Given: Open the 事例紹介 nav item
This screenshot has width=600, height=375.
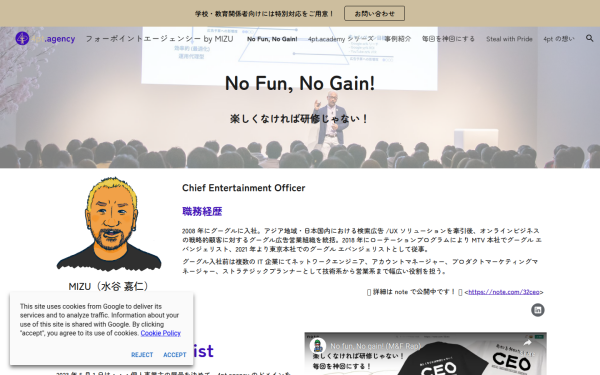Looking at the screenshot, I should click(398, 39).
